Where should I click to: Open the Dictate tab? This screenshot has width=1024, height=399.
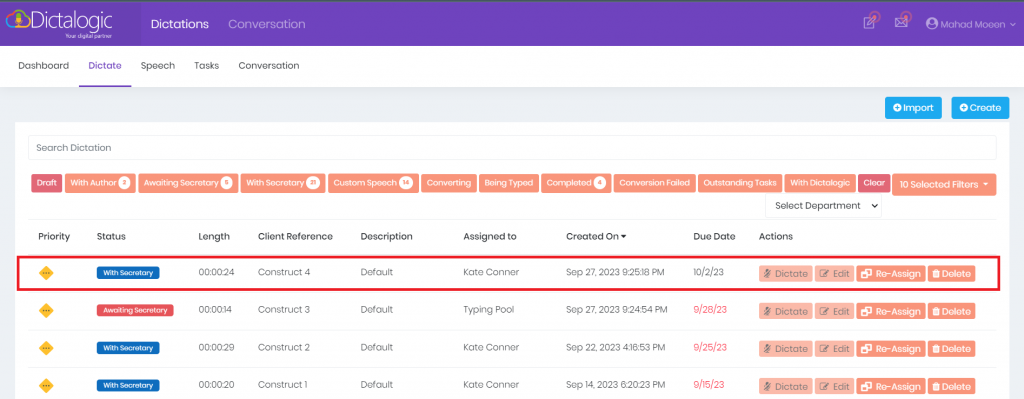click(105, 65)
